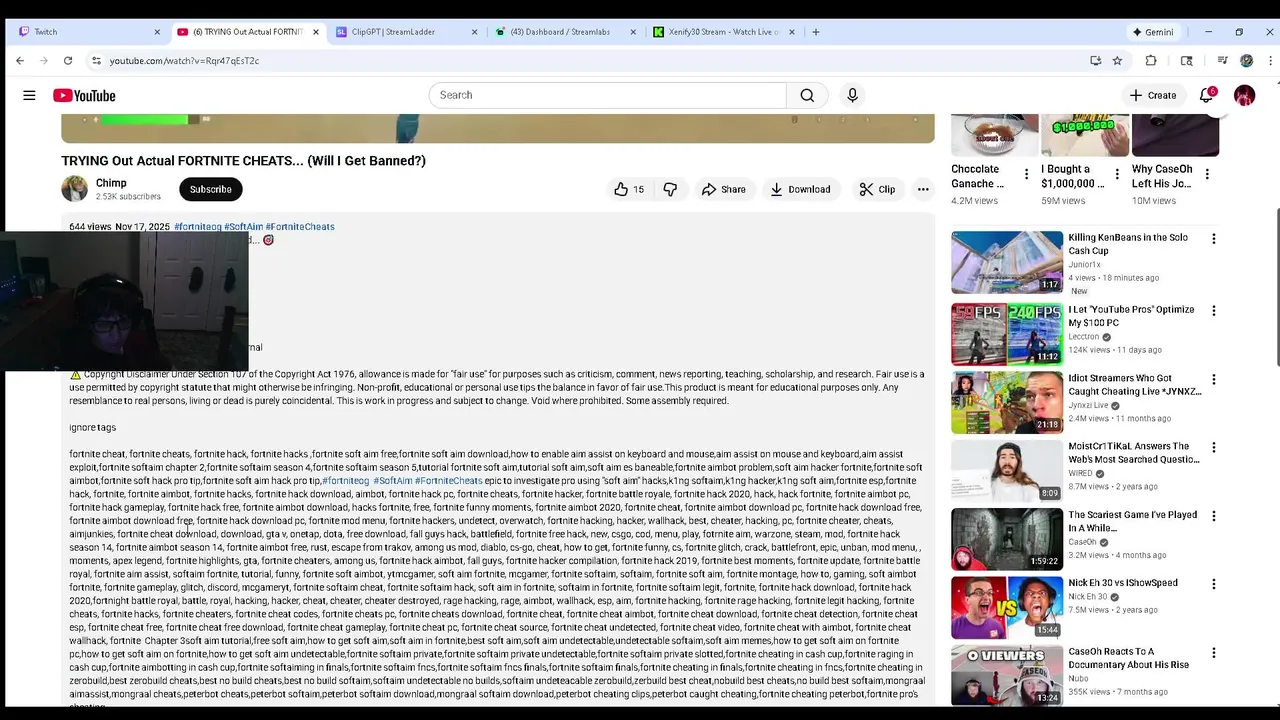Click the Create button
This screenshot has width=1280, height=720.
pos(1152,95)
